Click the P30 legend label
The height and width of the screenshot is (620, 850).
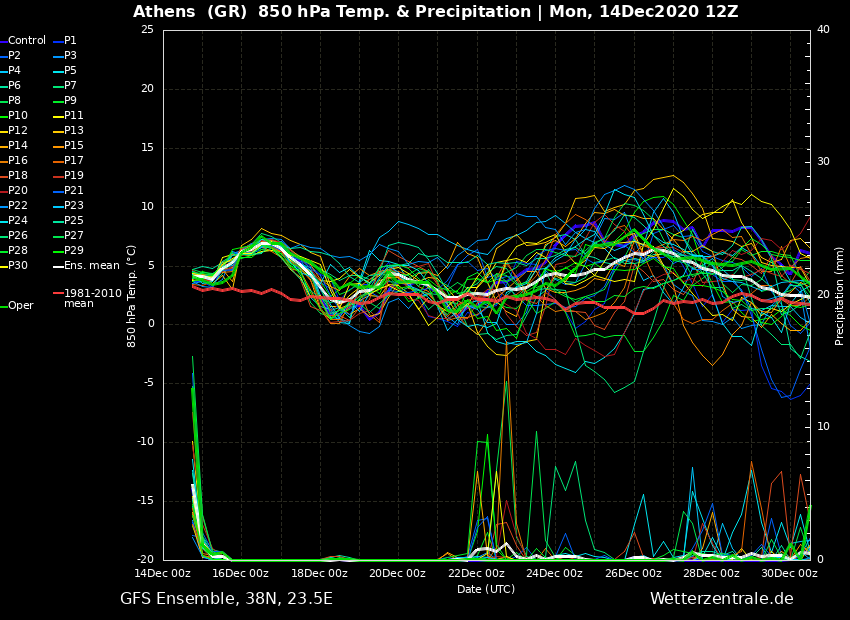coord(18,266)
